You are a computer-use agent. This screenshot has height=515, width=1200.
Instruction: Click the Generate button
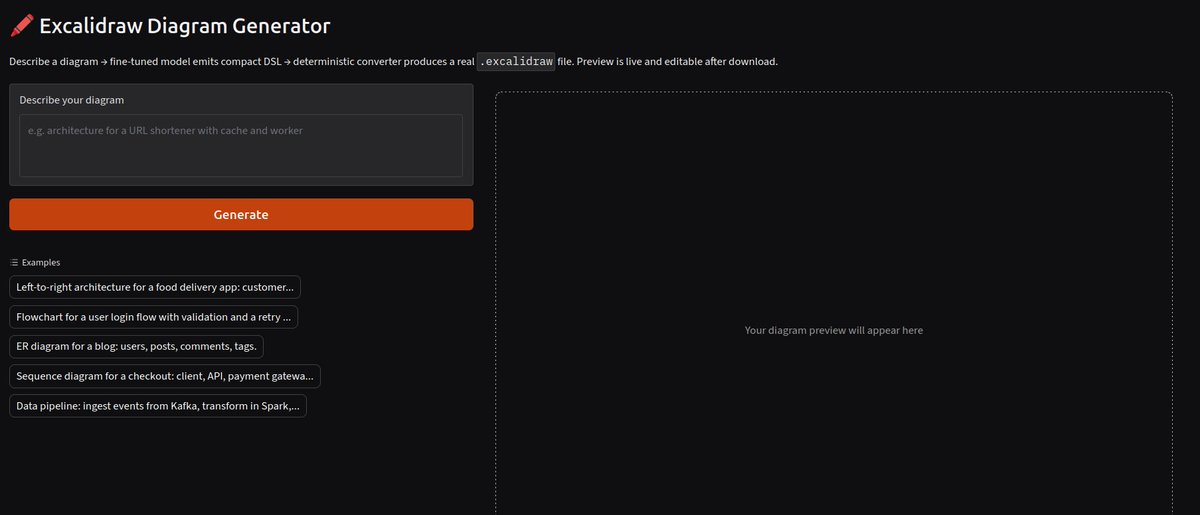pos(241,214)
